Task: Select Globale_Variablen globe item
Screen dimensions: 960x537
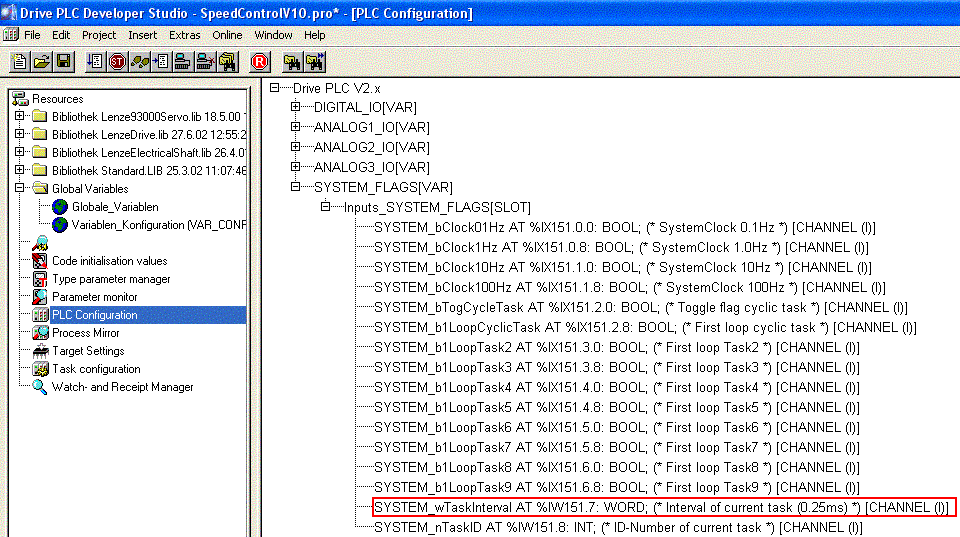Action: coord(114,207)
